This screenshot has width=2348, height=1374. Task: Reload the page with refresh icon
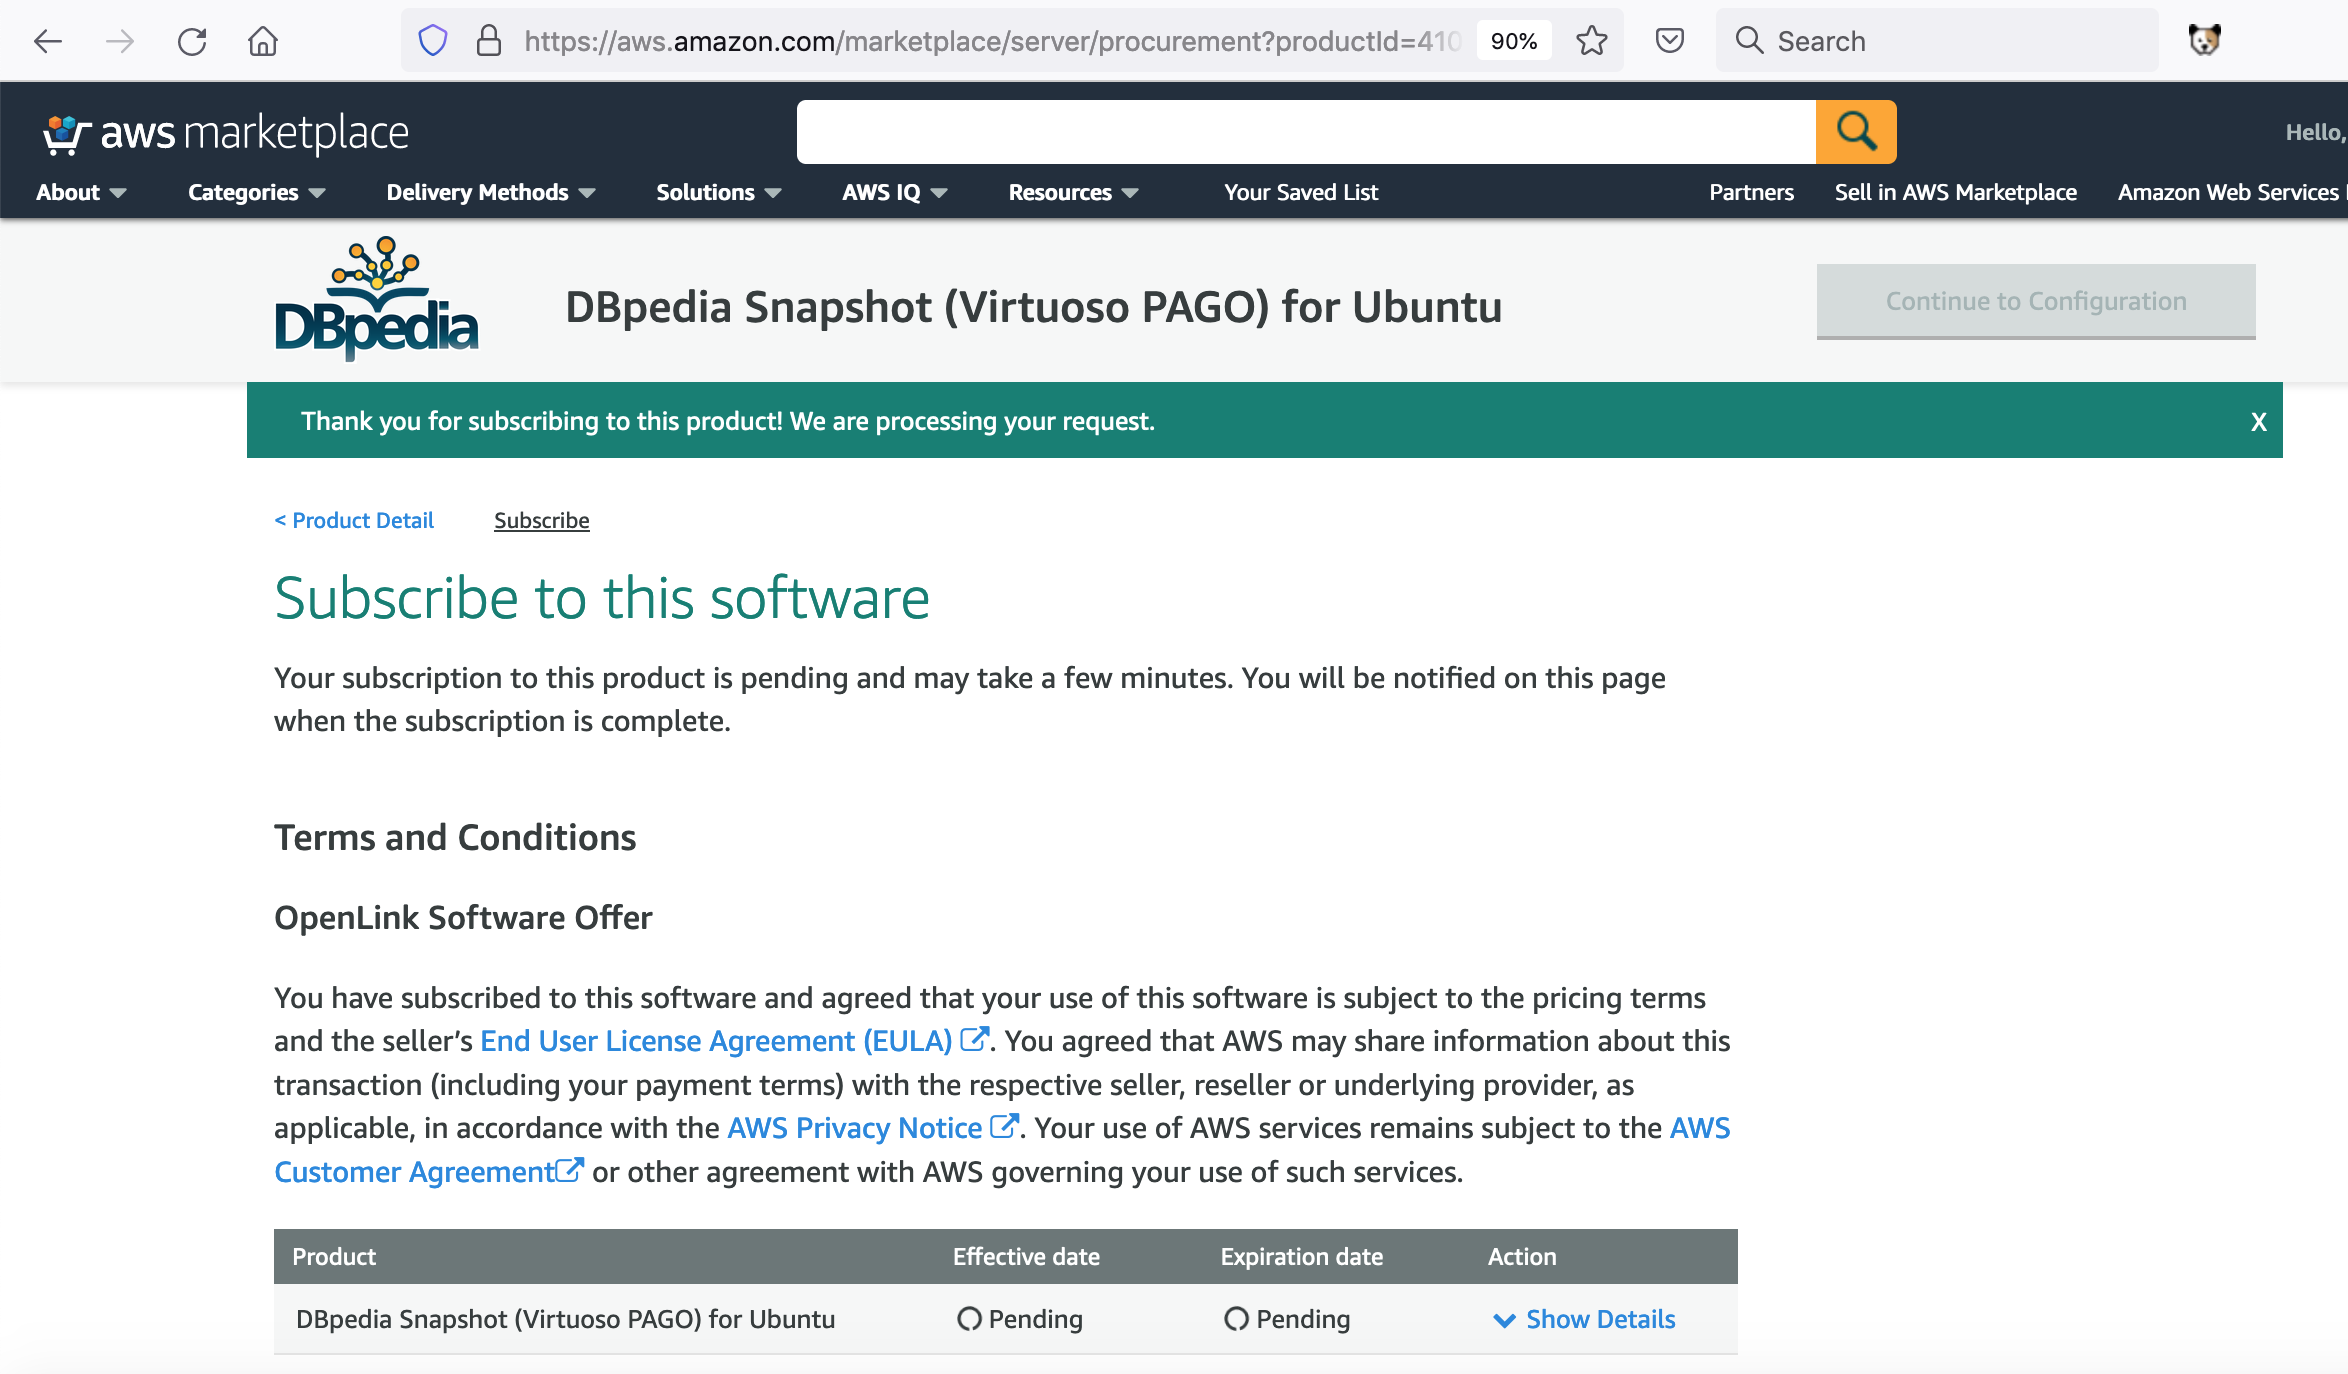point(191,41)
